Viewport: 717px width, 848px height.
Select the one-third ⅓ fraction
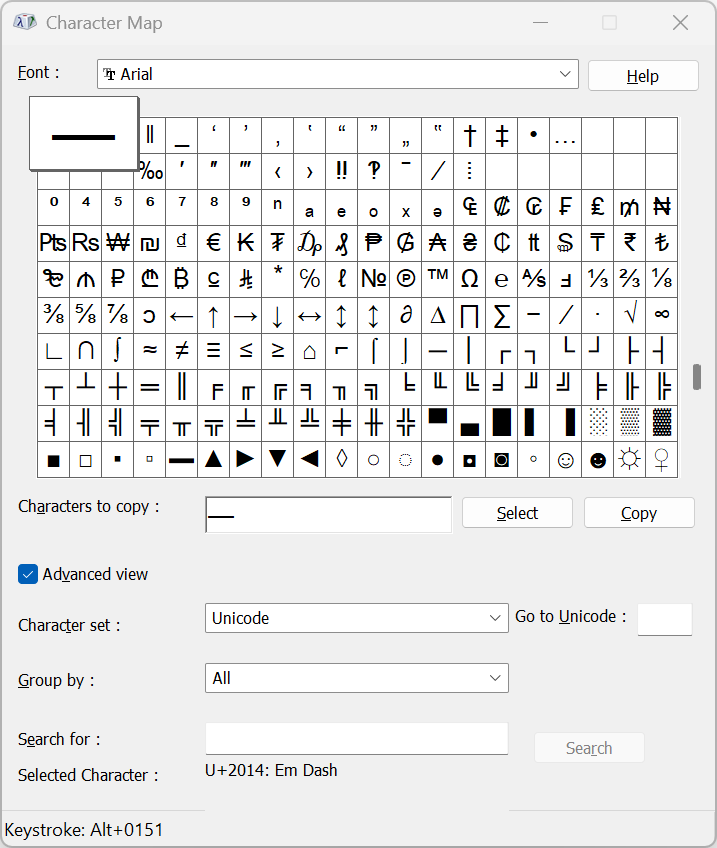click(598, 279)
